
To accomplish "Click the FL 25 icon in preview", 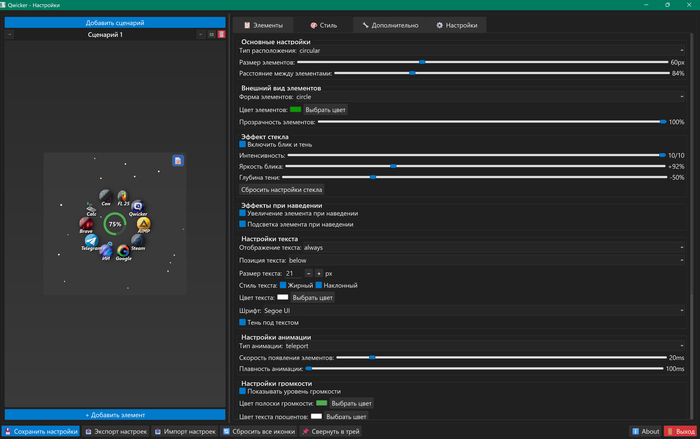I will (123, 196).
